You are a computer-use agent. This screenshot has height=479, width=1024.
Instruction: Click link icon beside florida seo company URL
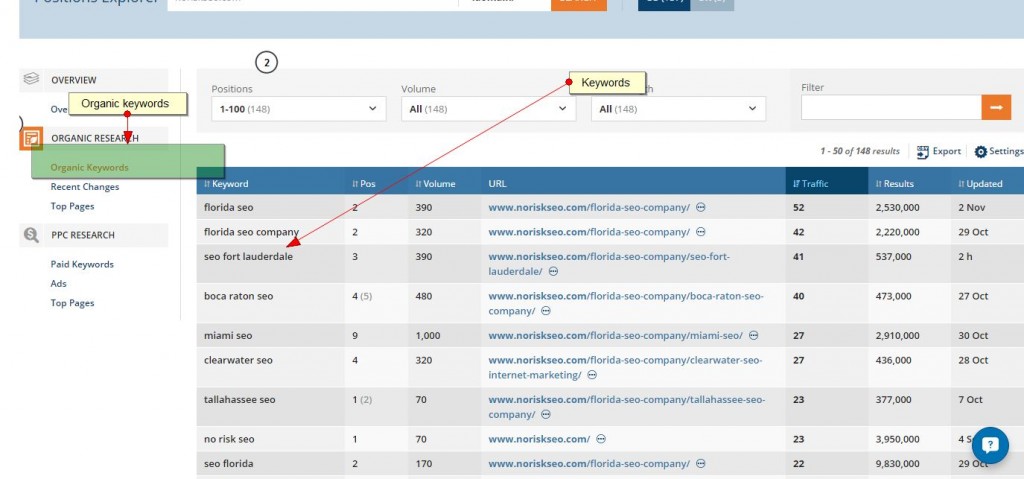[701, 232]
